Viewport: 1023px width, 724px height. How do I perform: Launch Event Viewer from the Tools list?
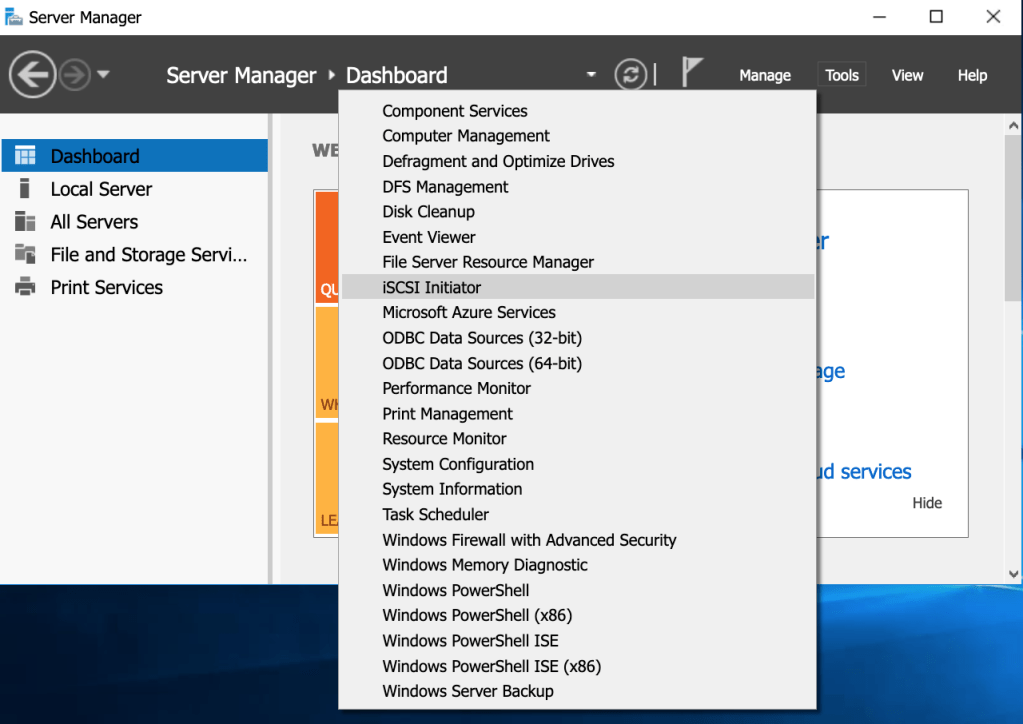(x=428, y=237)
